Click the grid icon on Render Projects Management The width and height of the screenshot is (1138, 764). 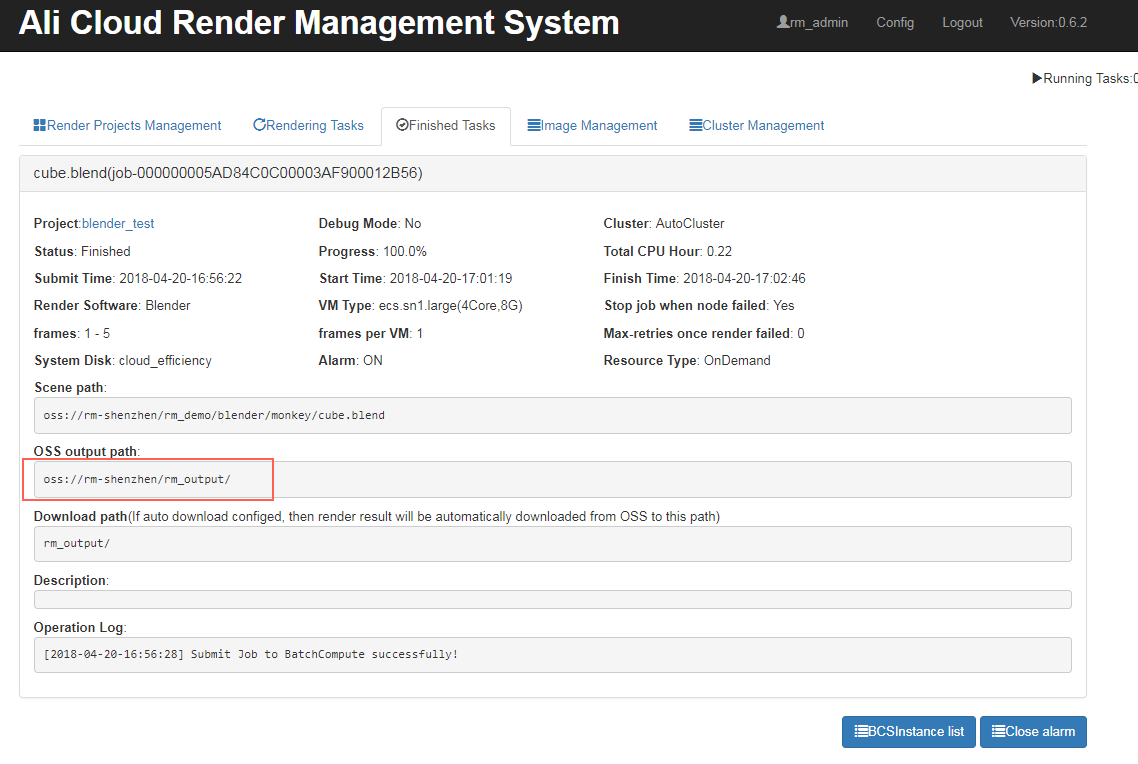pyautogui.click(x=39, y=125)
